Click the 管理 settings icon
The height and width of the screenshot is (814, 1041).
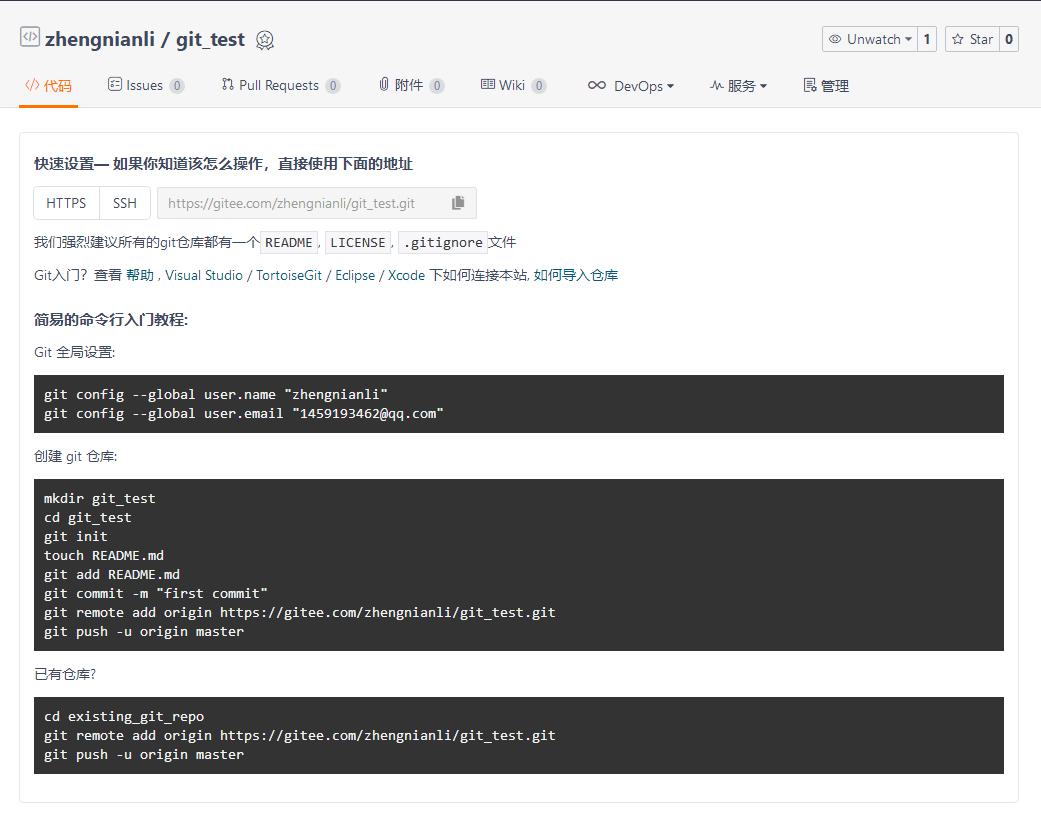pyautogui.click(x=810, y=85)
